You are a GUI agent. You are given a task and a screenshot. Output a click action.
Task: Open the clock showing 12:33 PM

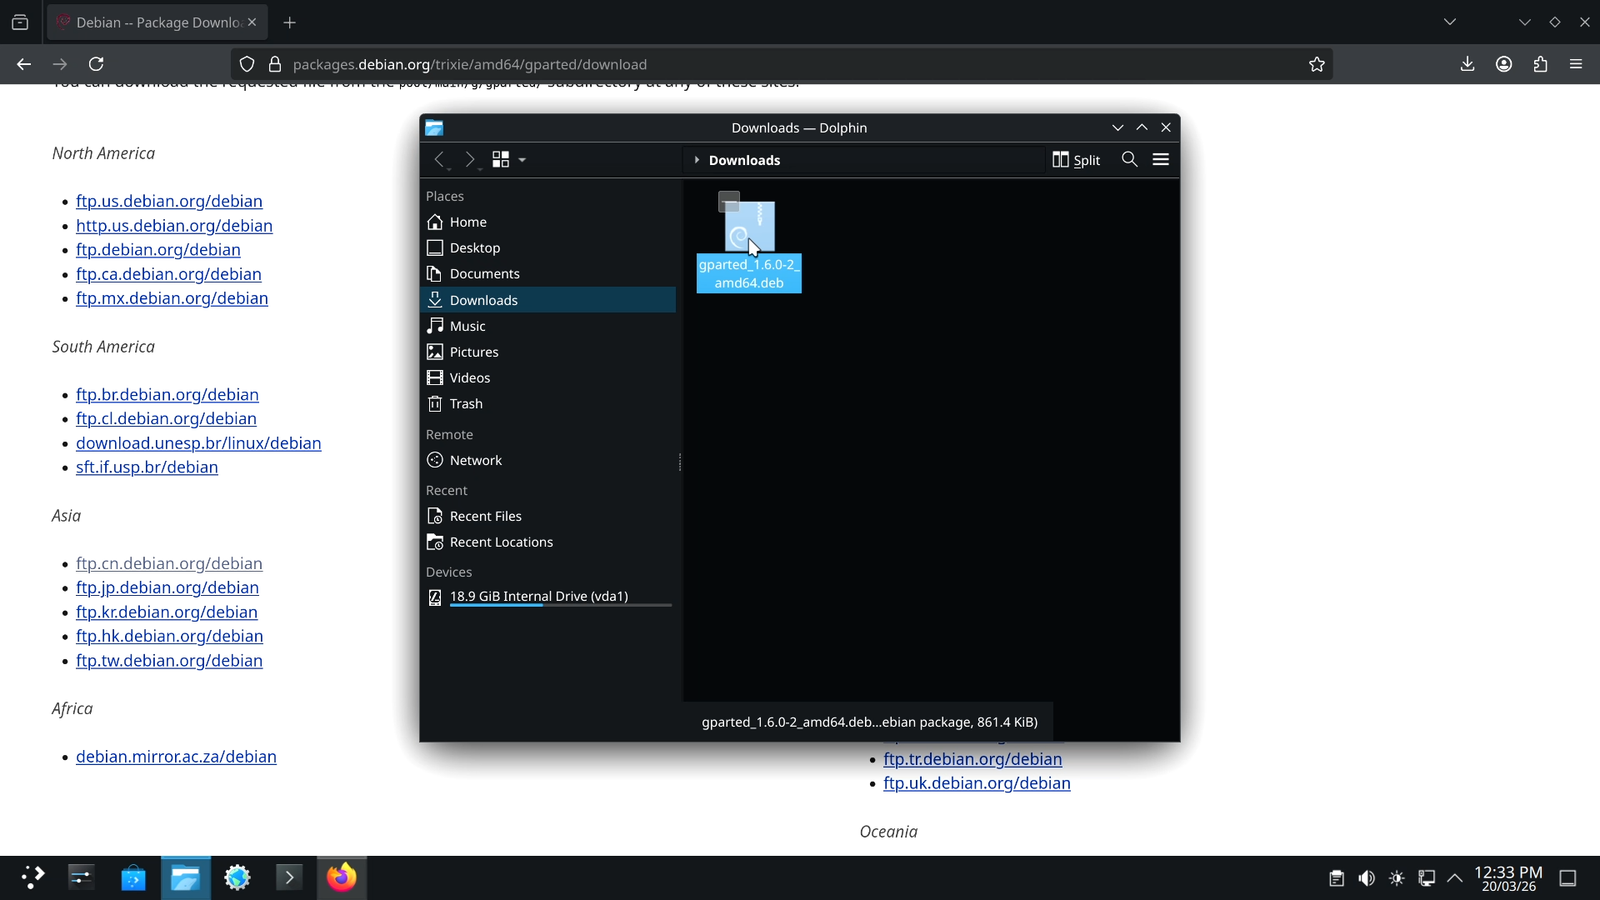point(1508,878)
